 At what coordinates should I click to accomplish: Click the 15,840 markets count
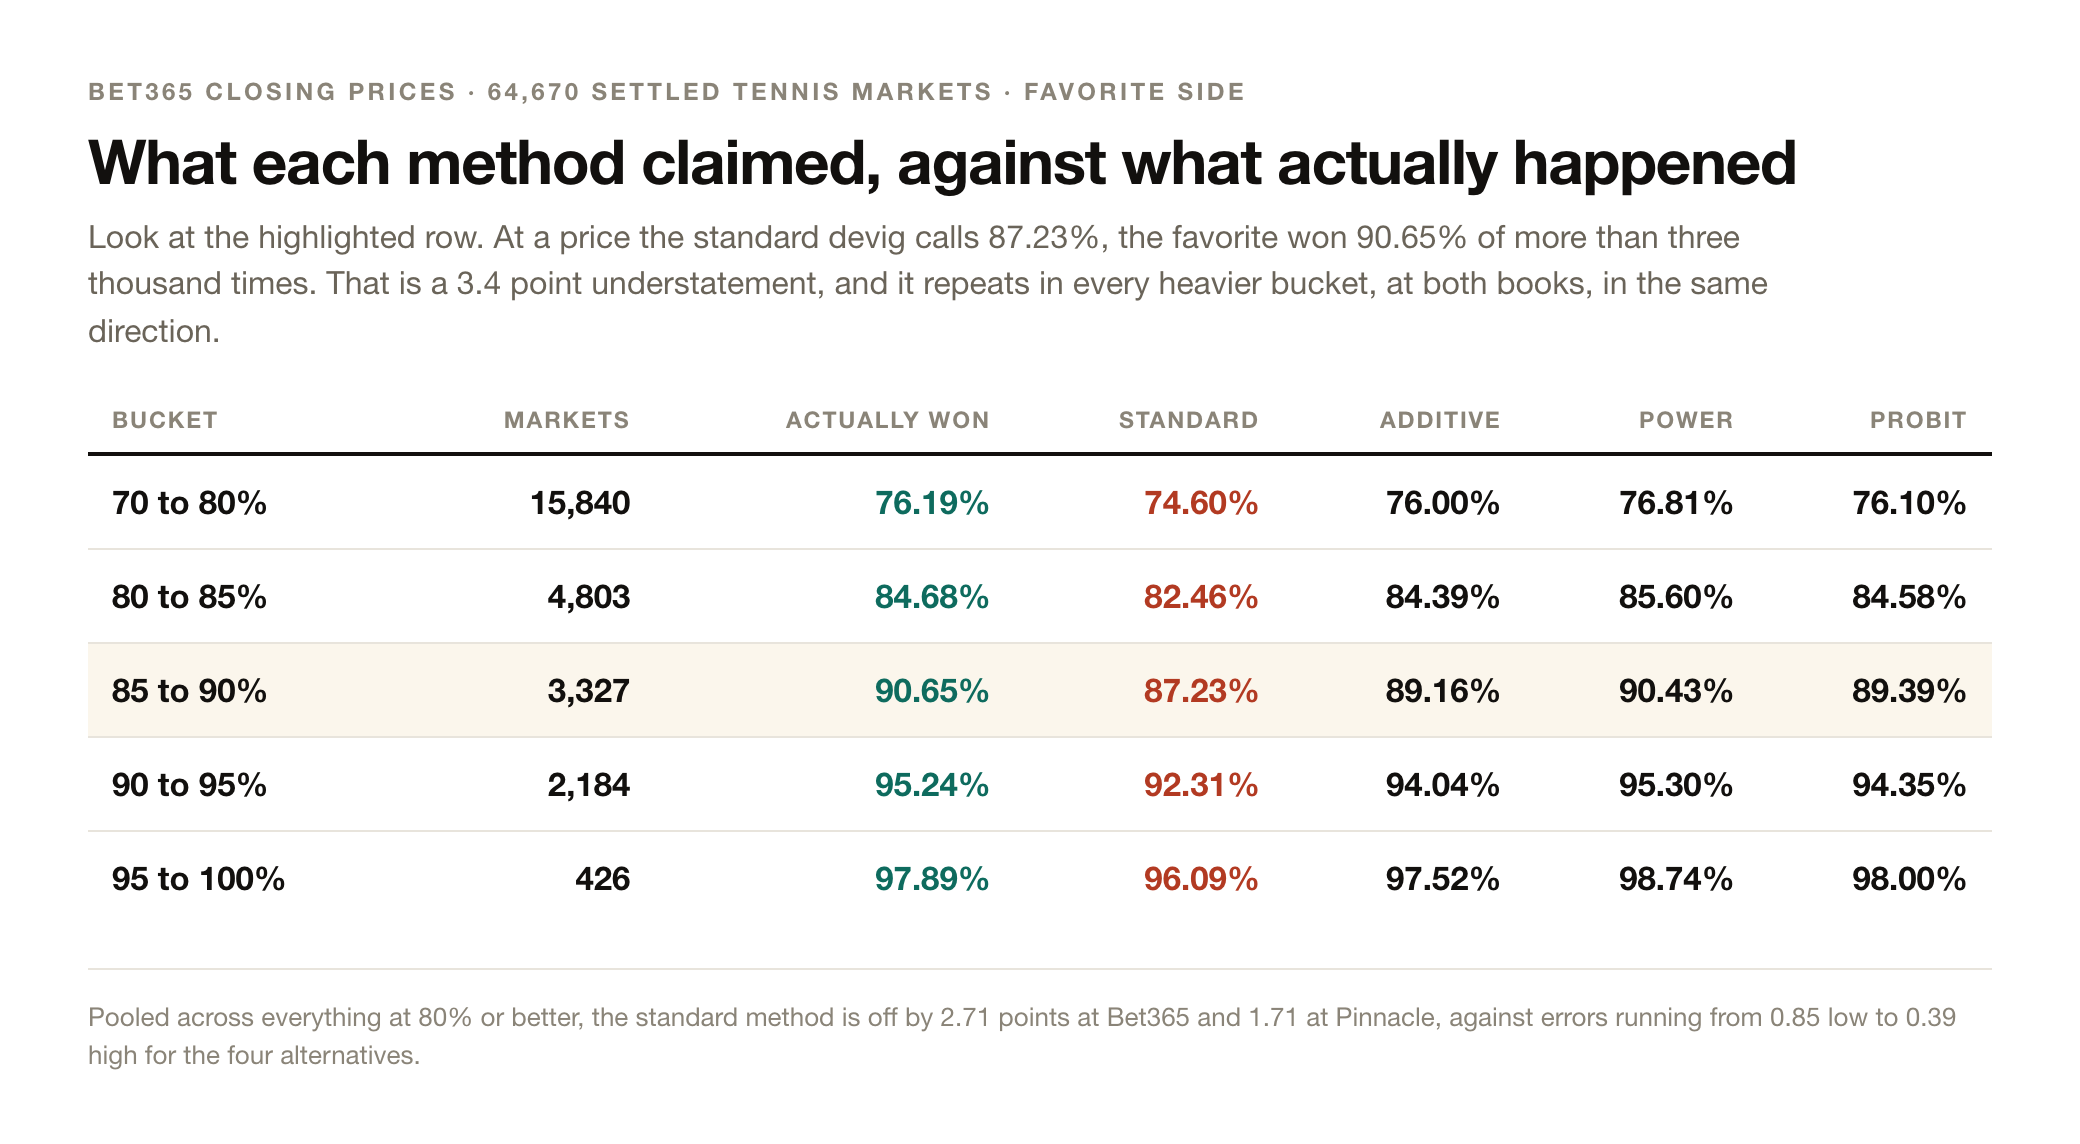pos(580,502)
